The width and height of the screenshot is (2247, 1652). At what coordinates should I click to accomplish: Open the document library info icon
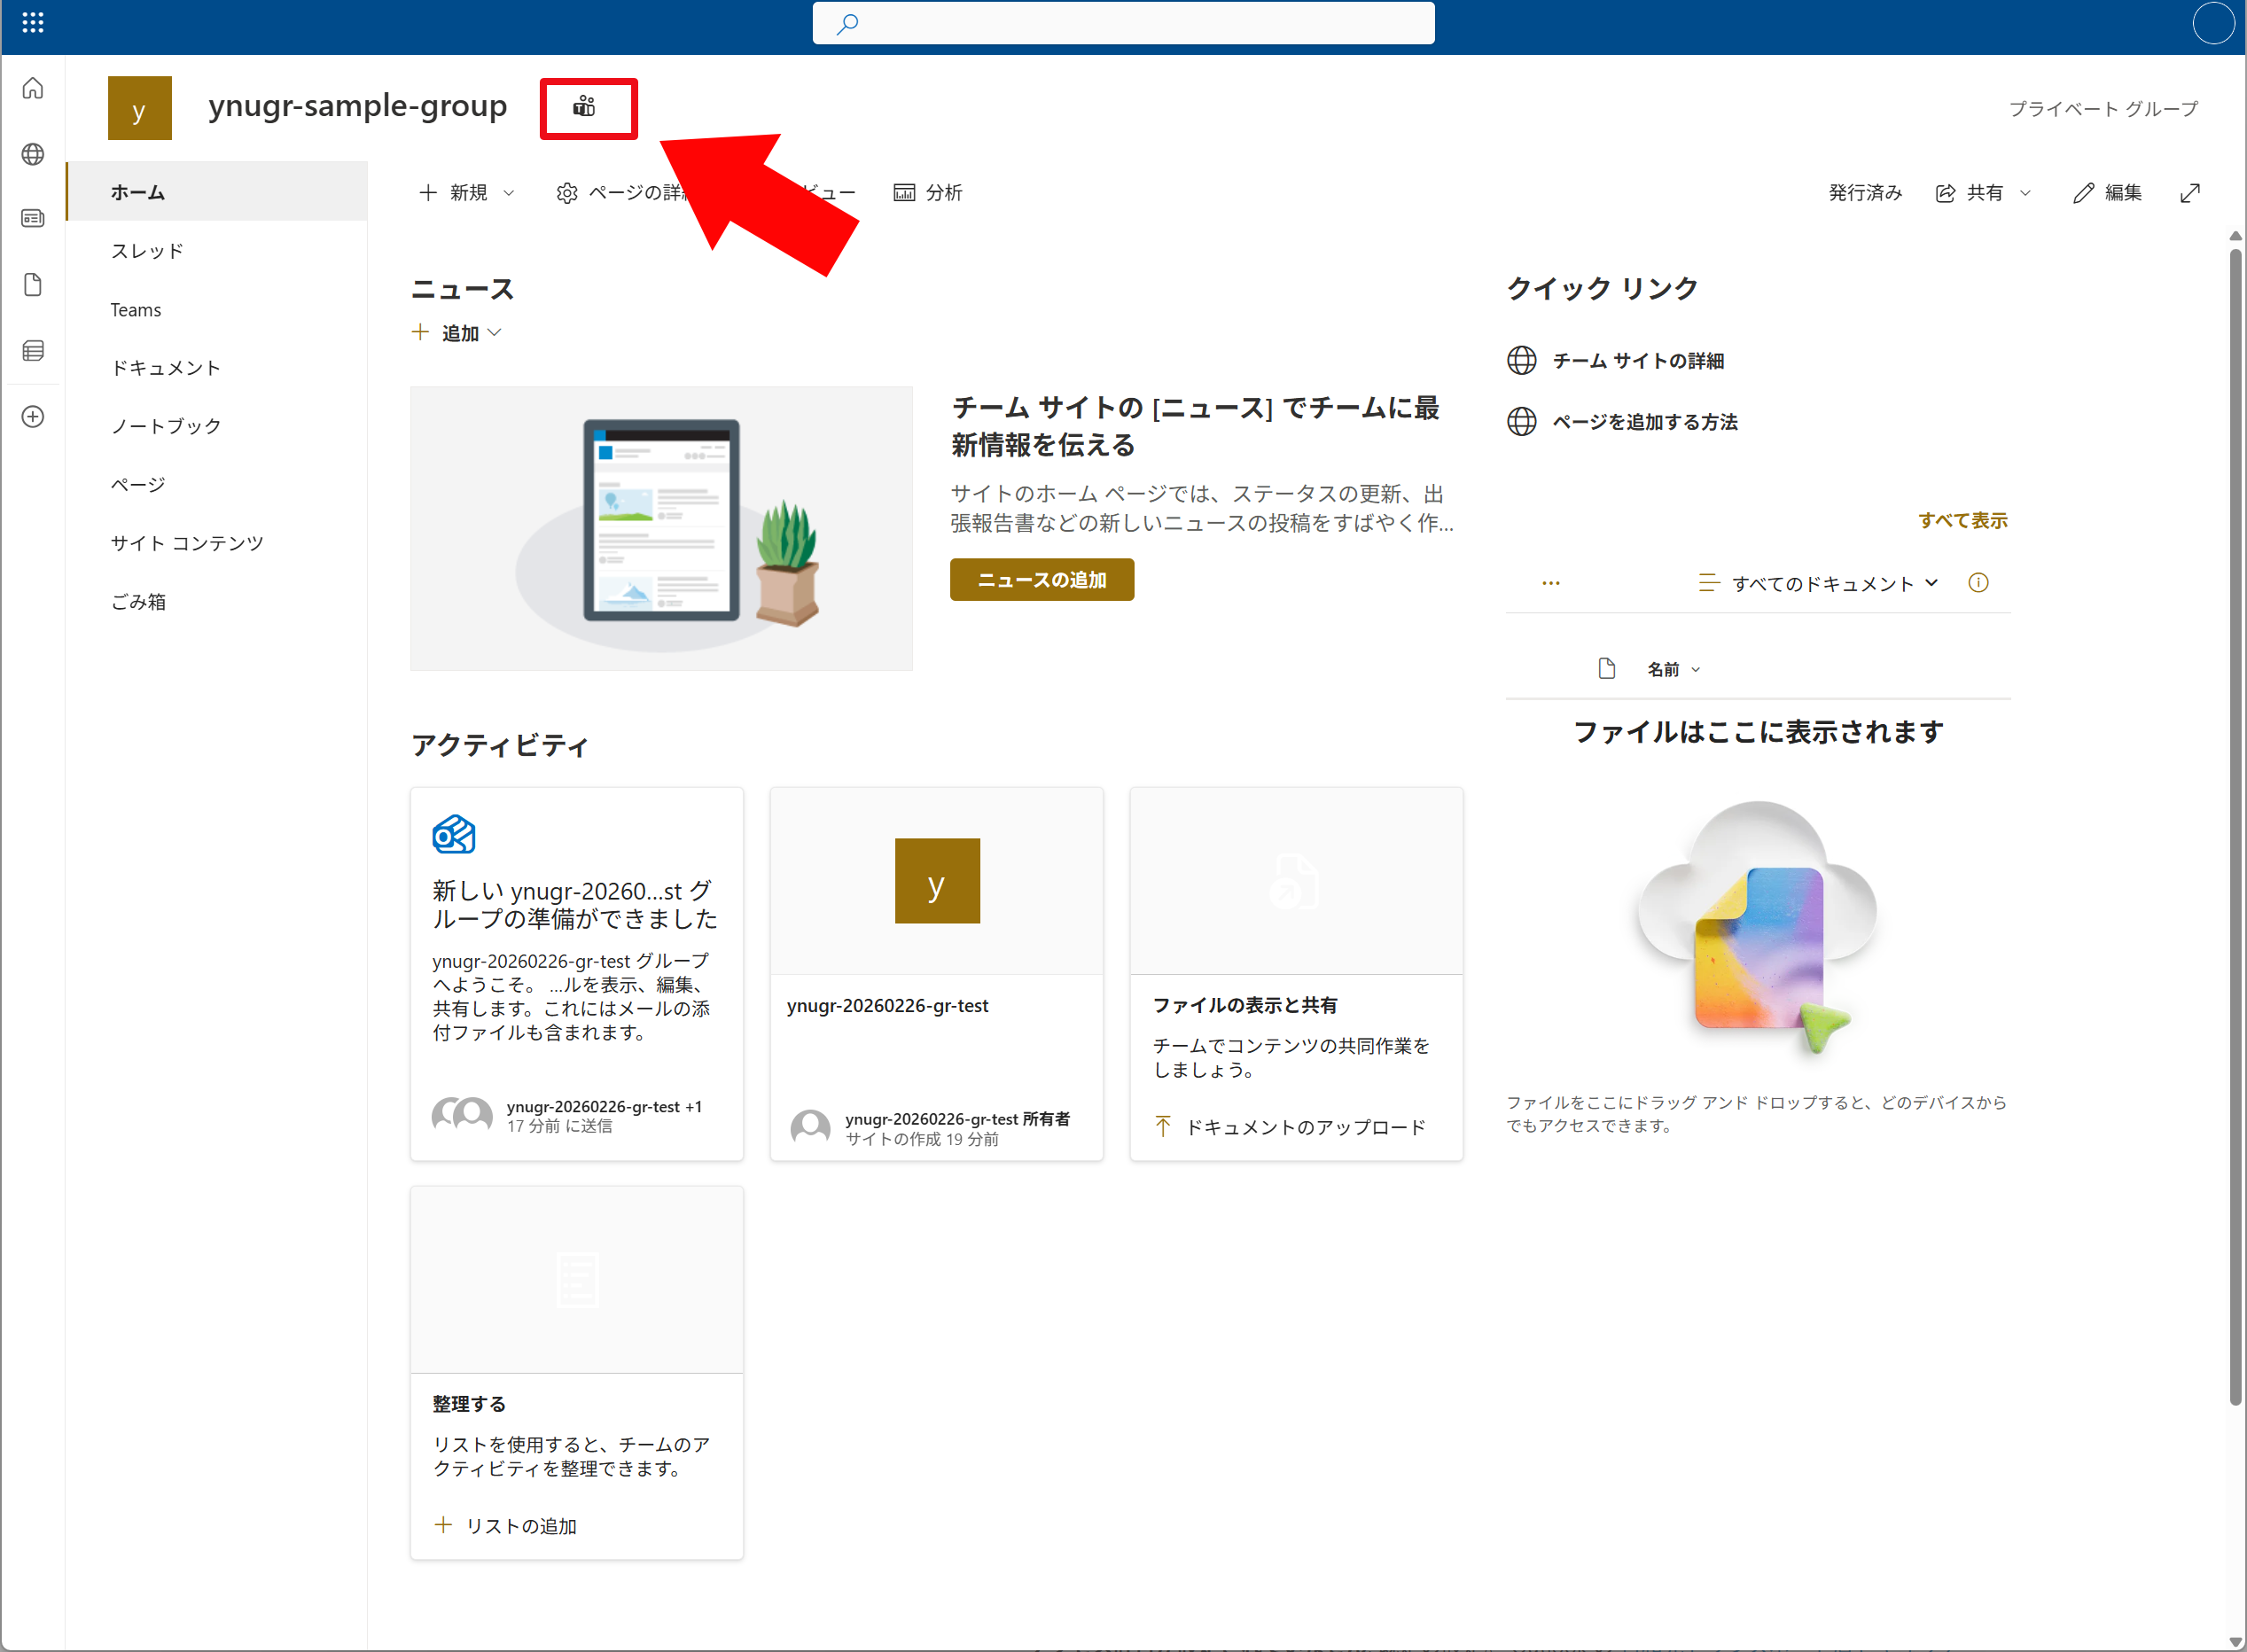pos(1978,583)
